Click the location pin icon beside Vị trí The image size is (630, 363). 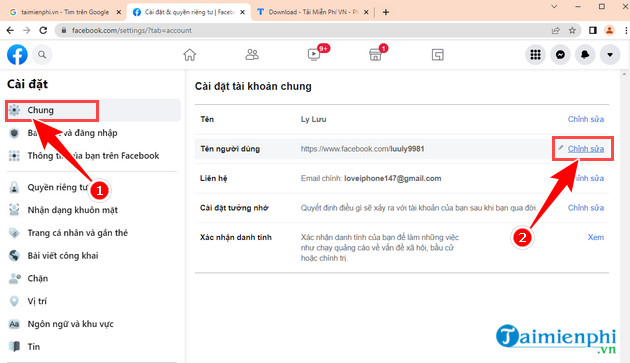[14, 301]
